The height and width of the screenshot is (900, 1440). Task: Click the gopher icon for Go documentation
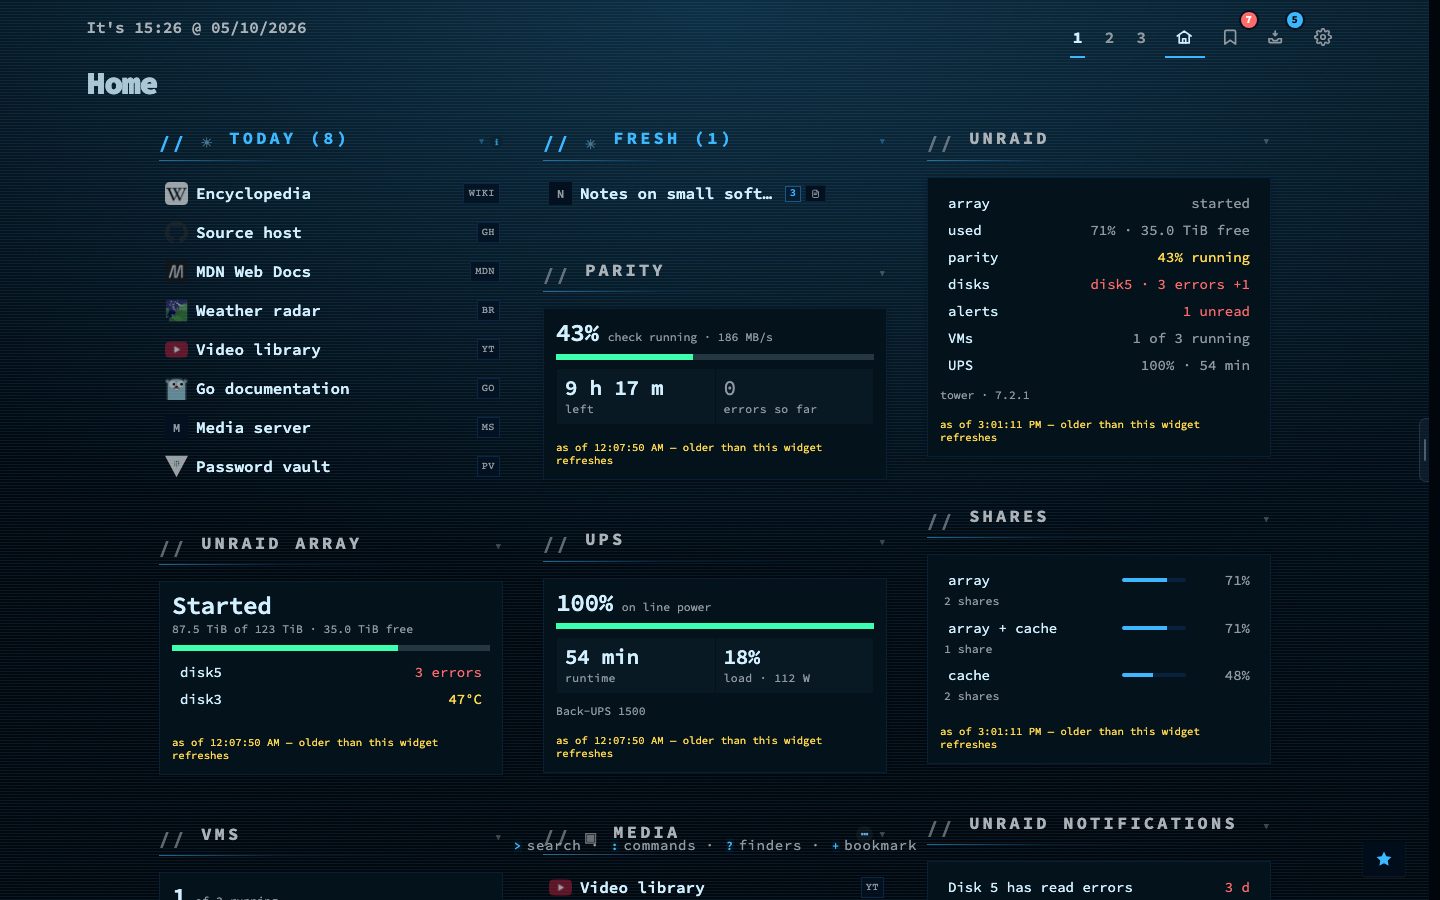[x=176, y=389]
